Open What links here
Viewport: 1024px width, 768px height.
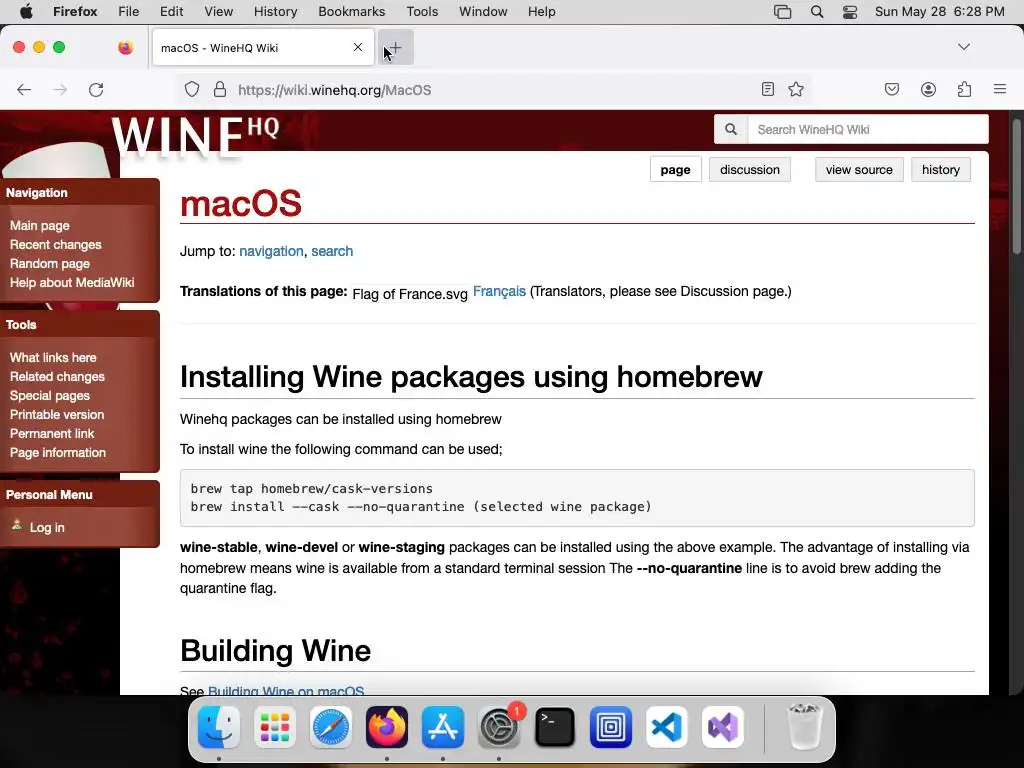(53, 357)
